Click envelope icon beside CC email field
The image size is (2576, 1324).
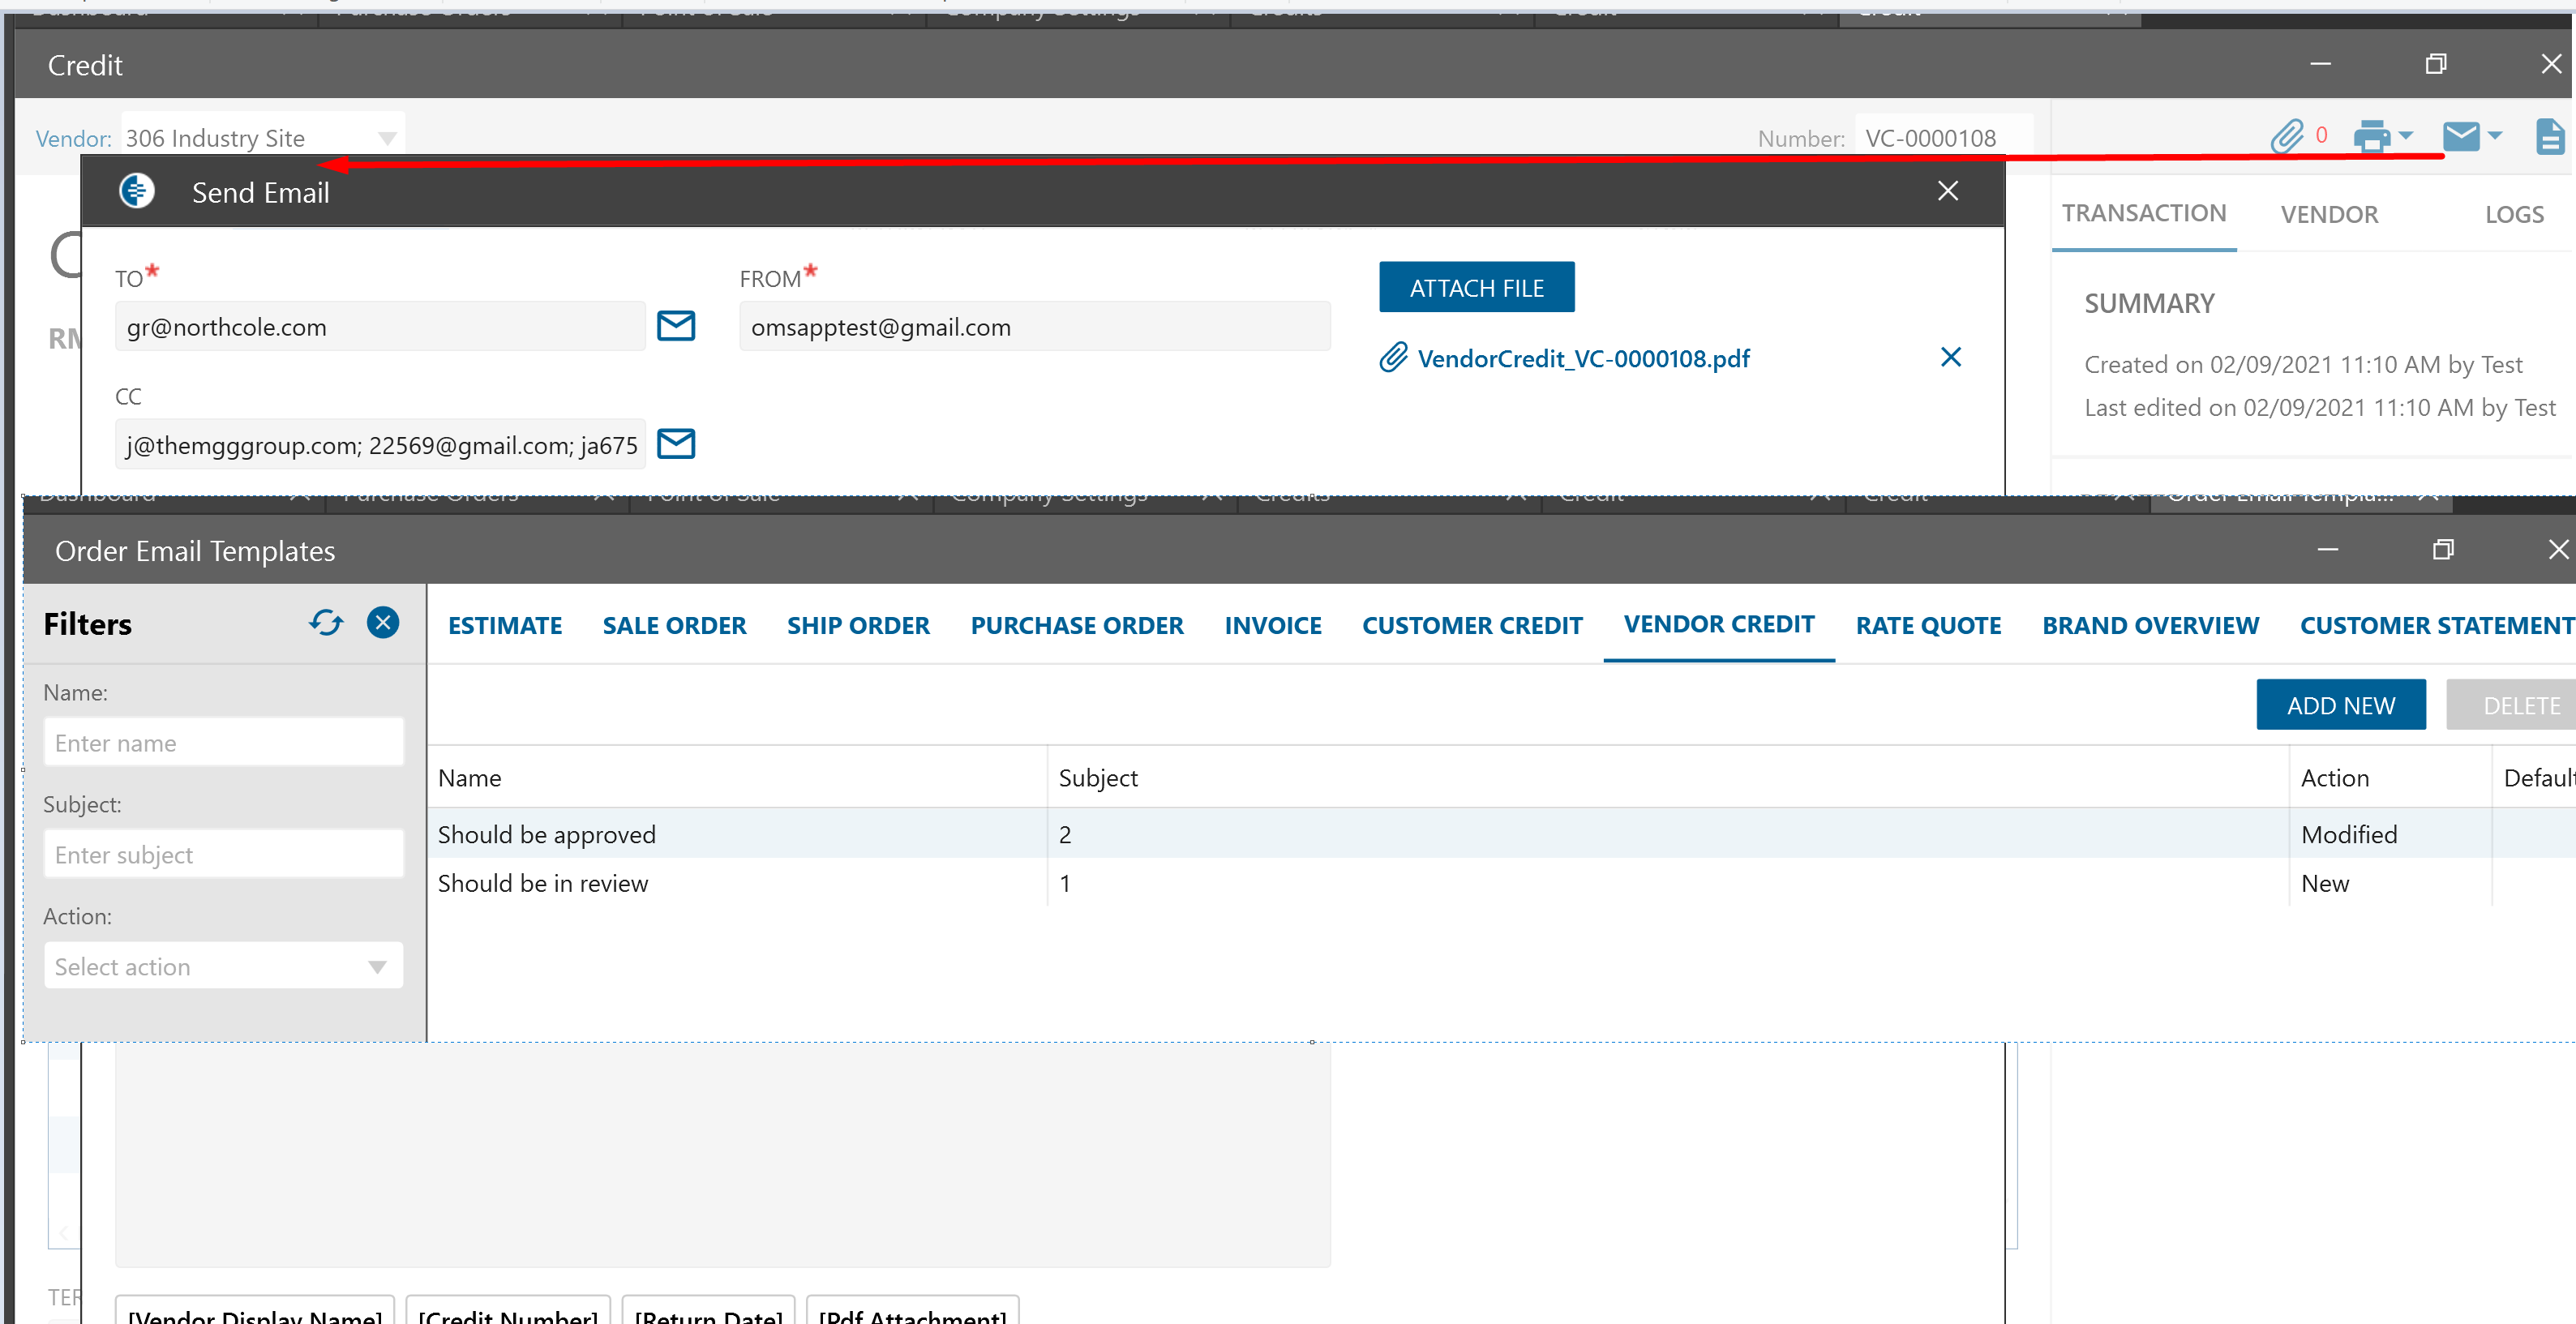[676, 444]
